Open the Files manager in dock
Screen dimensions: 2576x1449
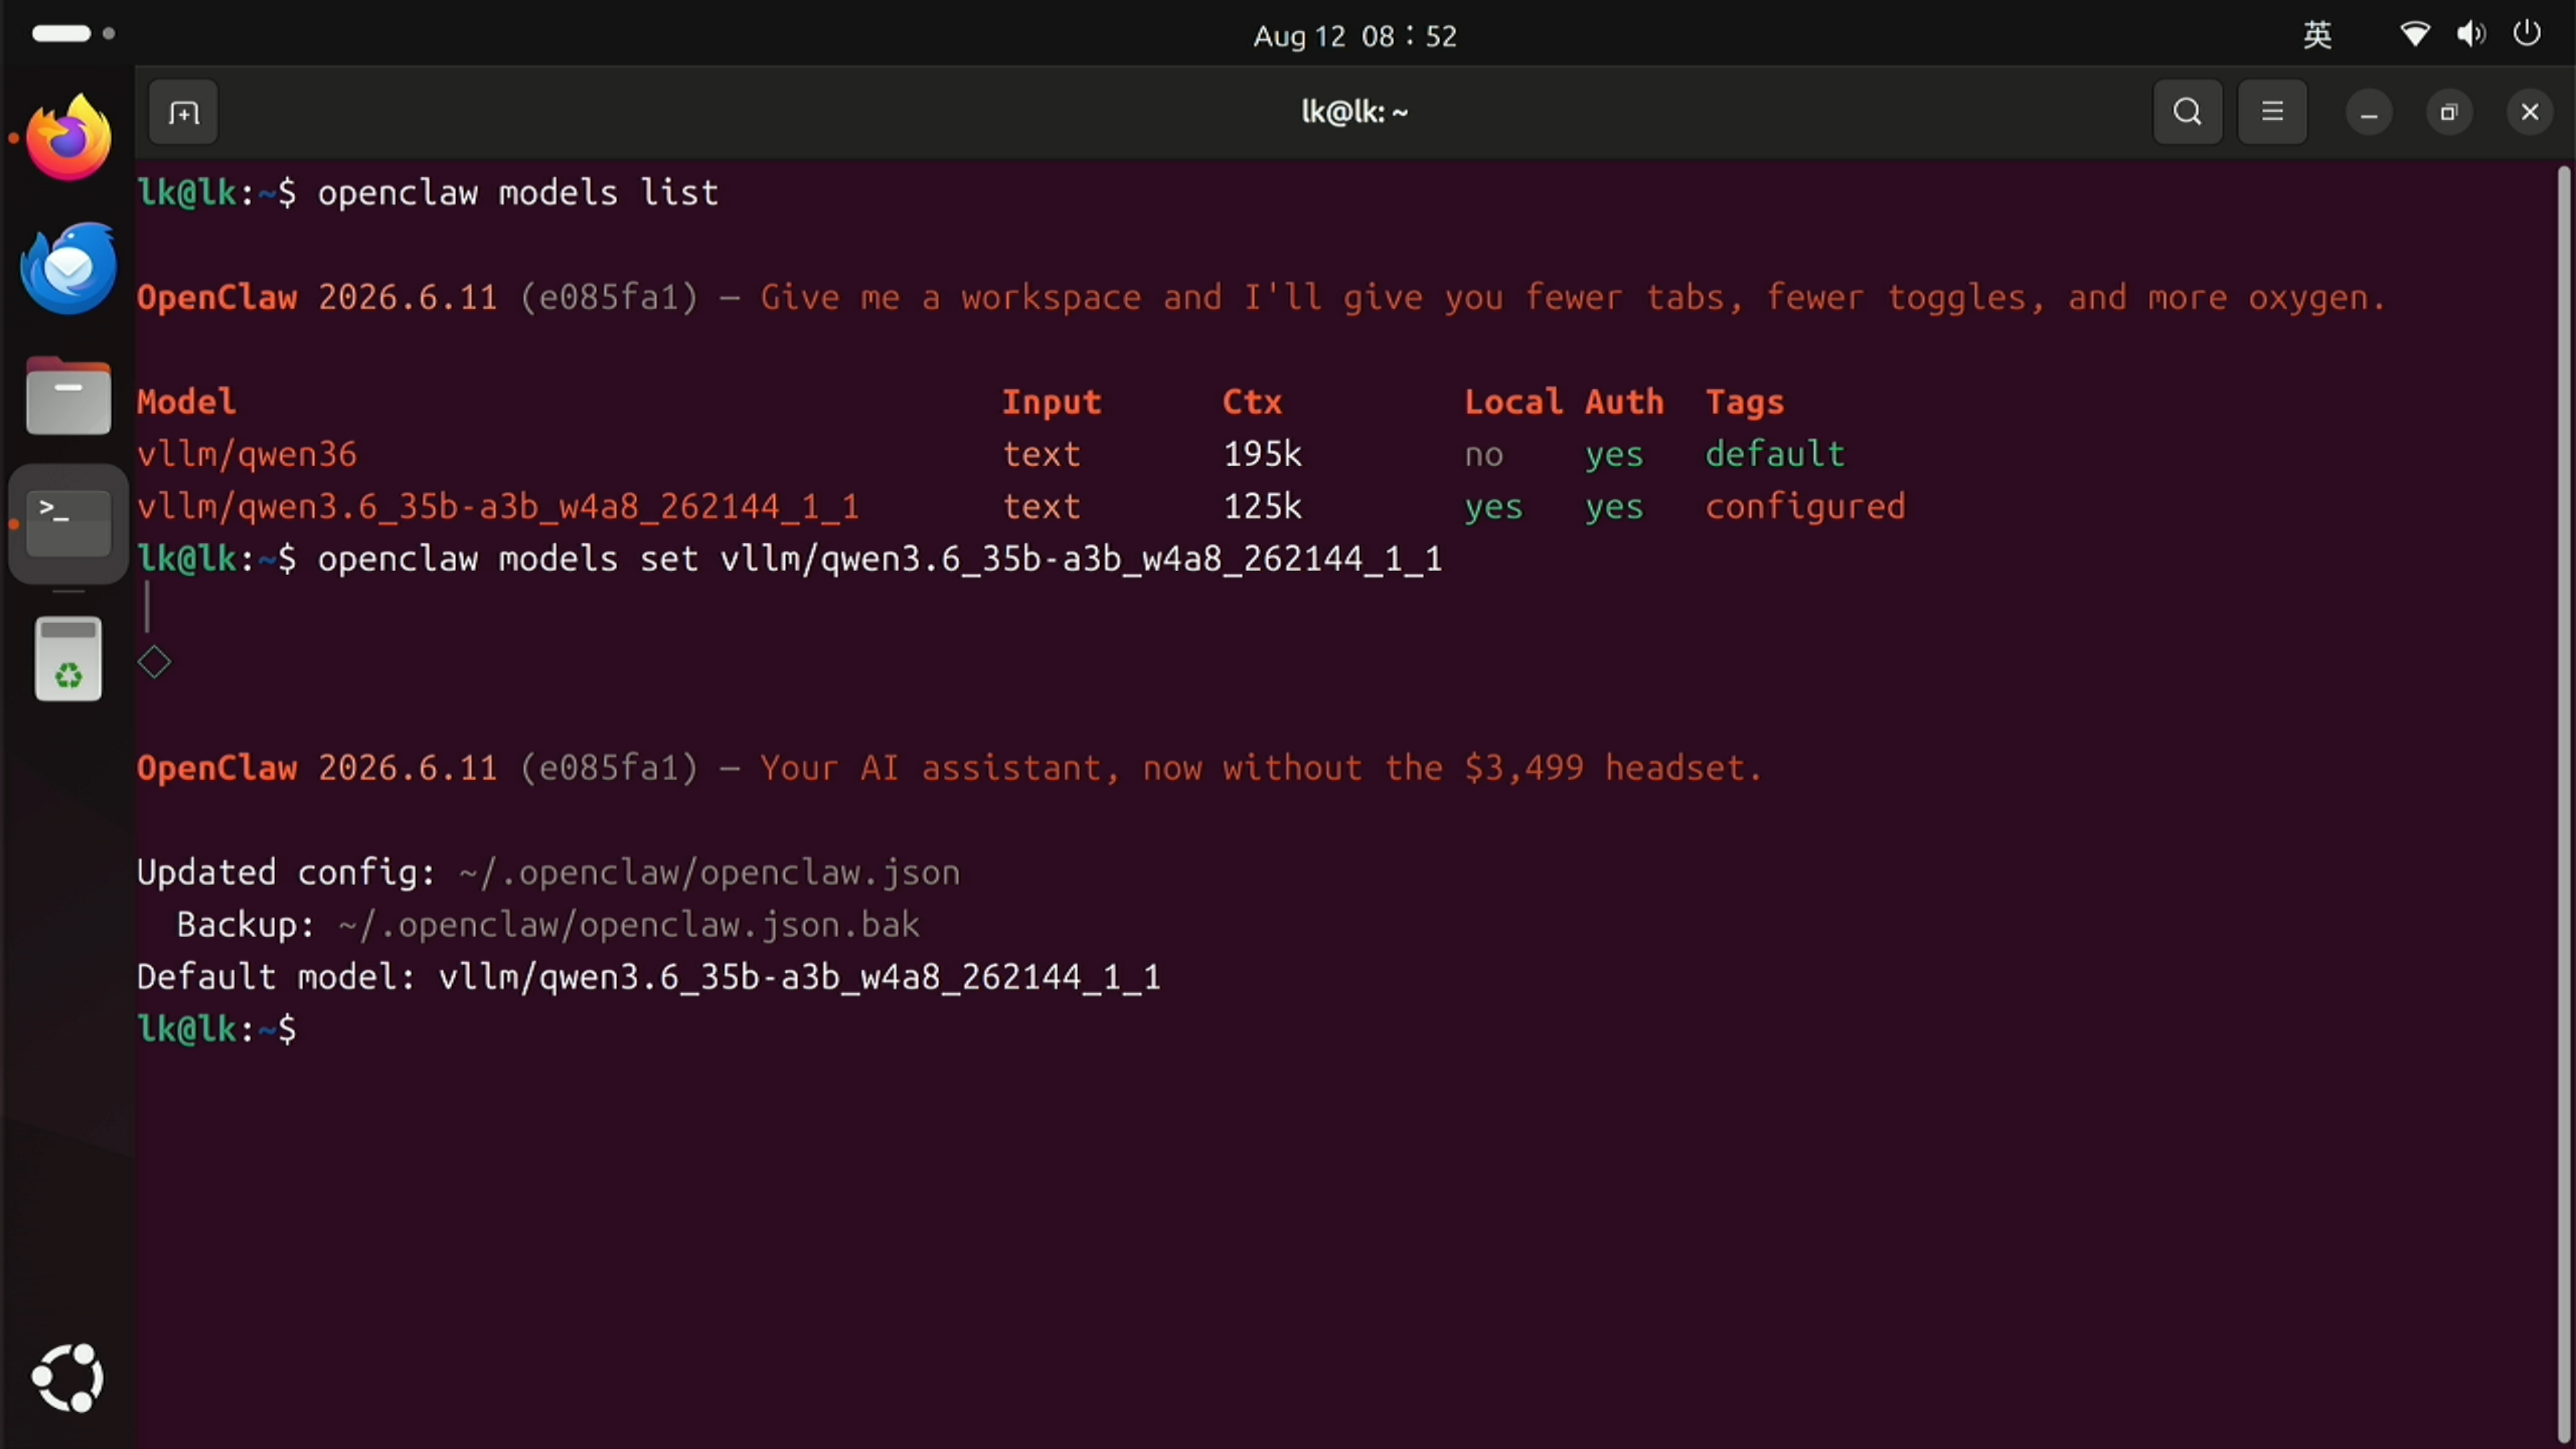[68, 396]
